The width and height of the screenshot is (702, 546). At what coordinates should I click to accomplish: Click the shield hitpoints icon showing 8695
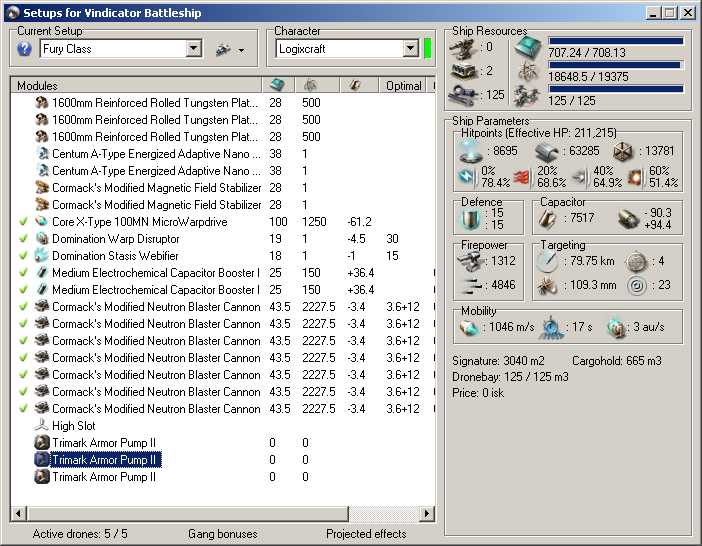pyautogui.click(x=471, y=151)
